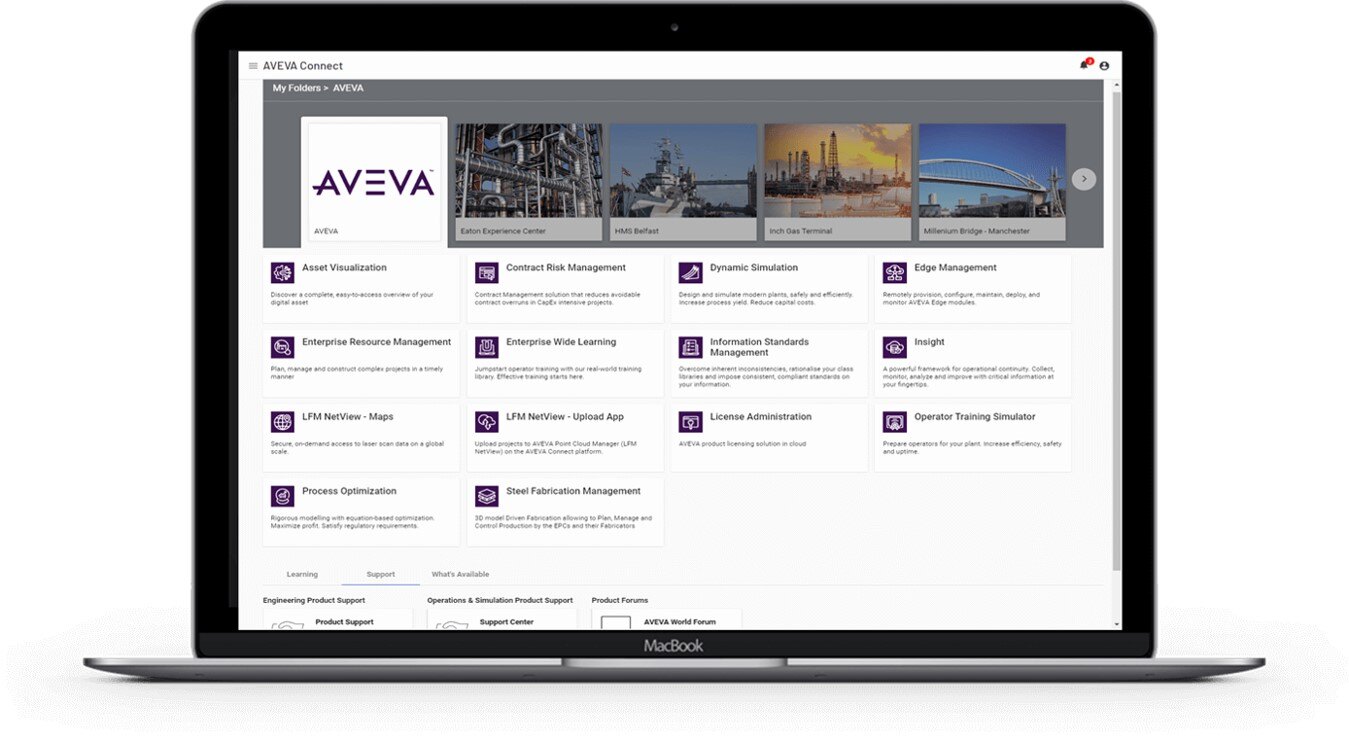Open the user account icon
The height and width of the screenshot is (742, 1349).
[x=1104, y=66]
